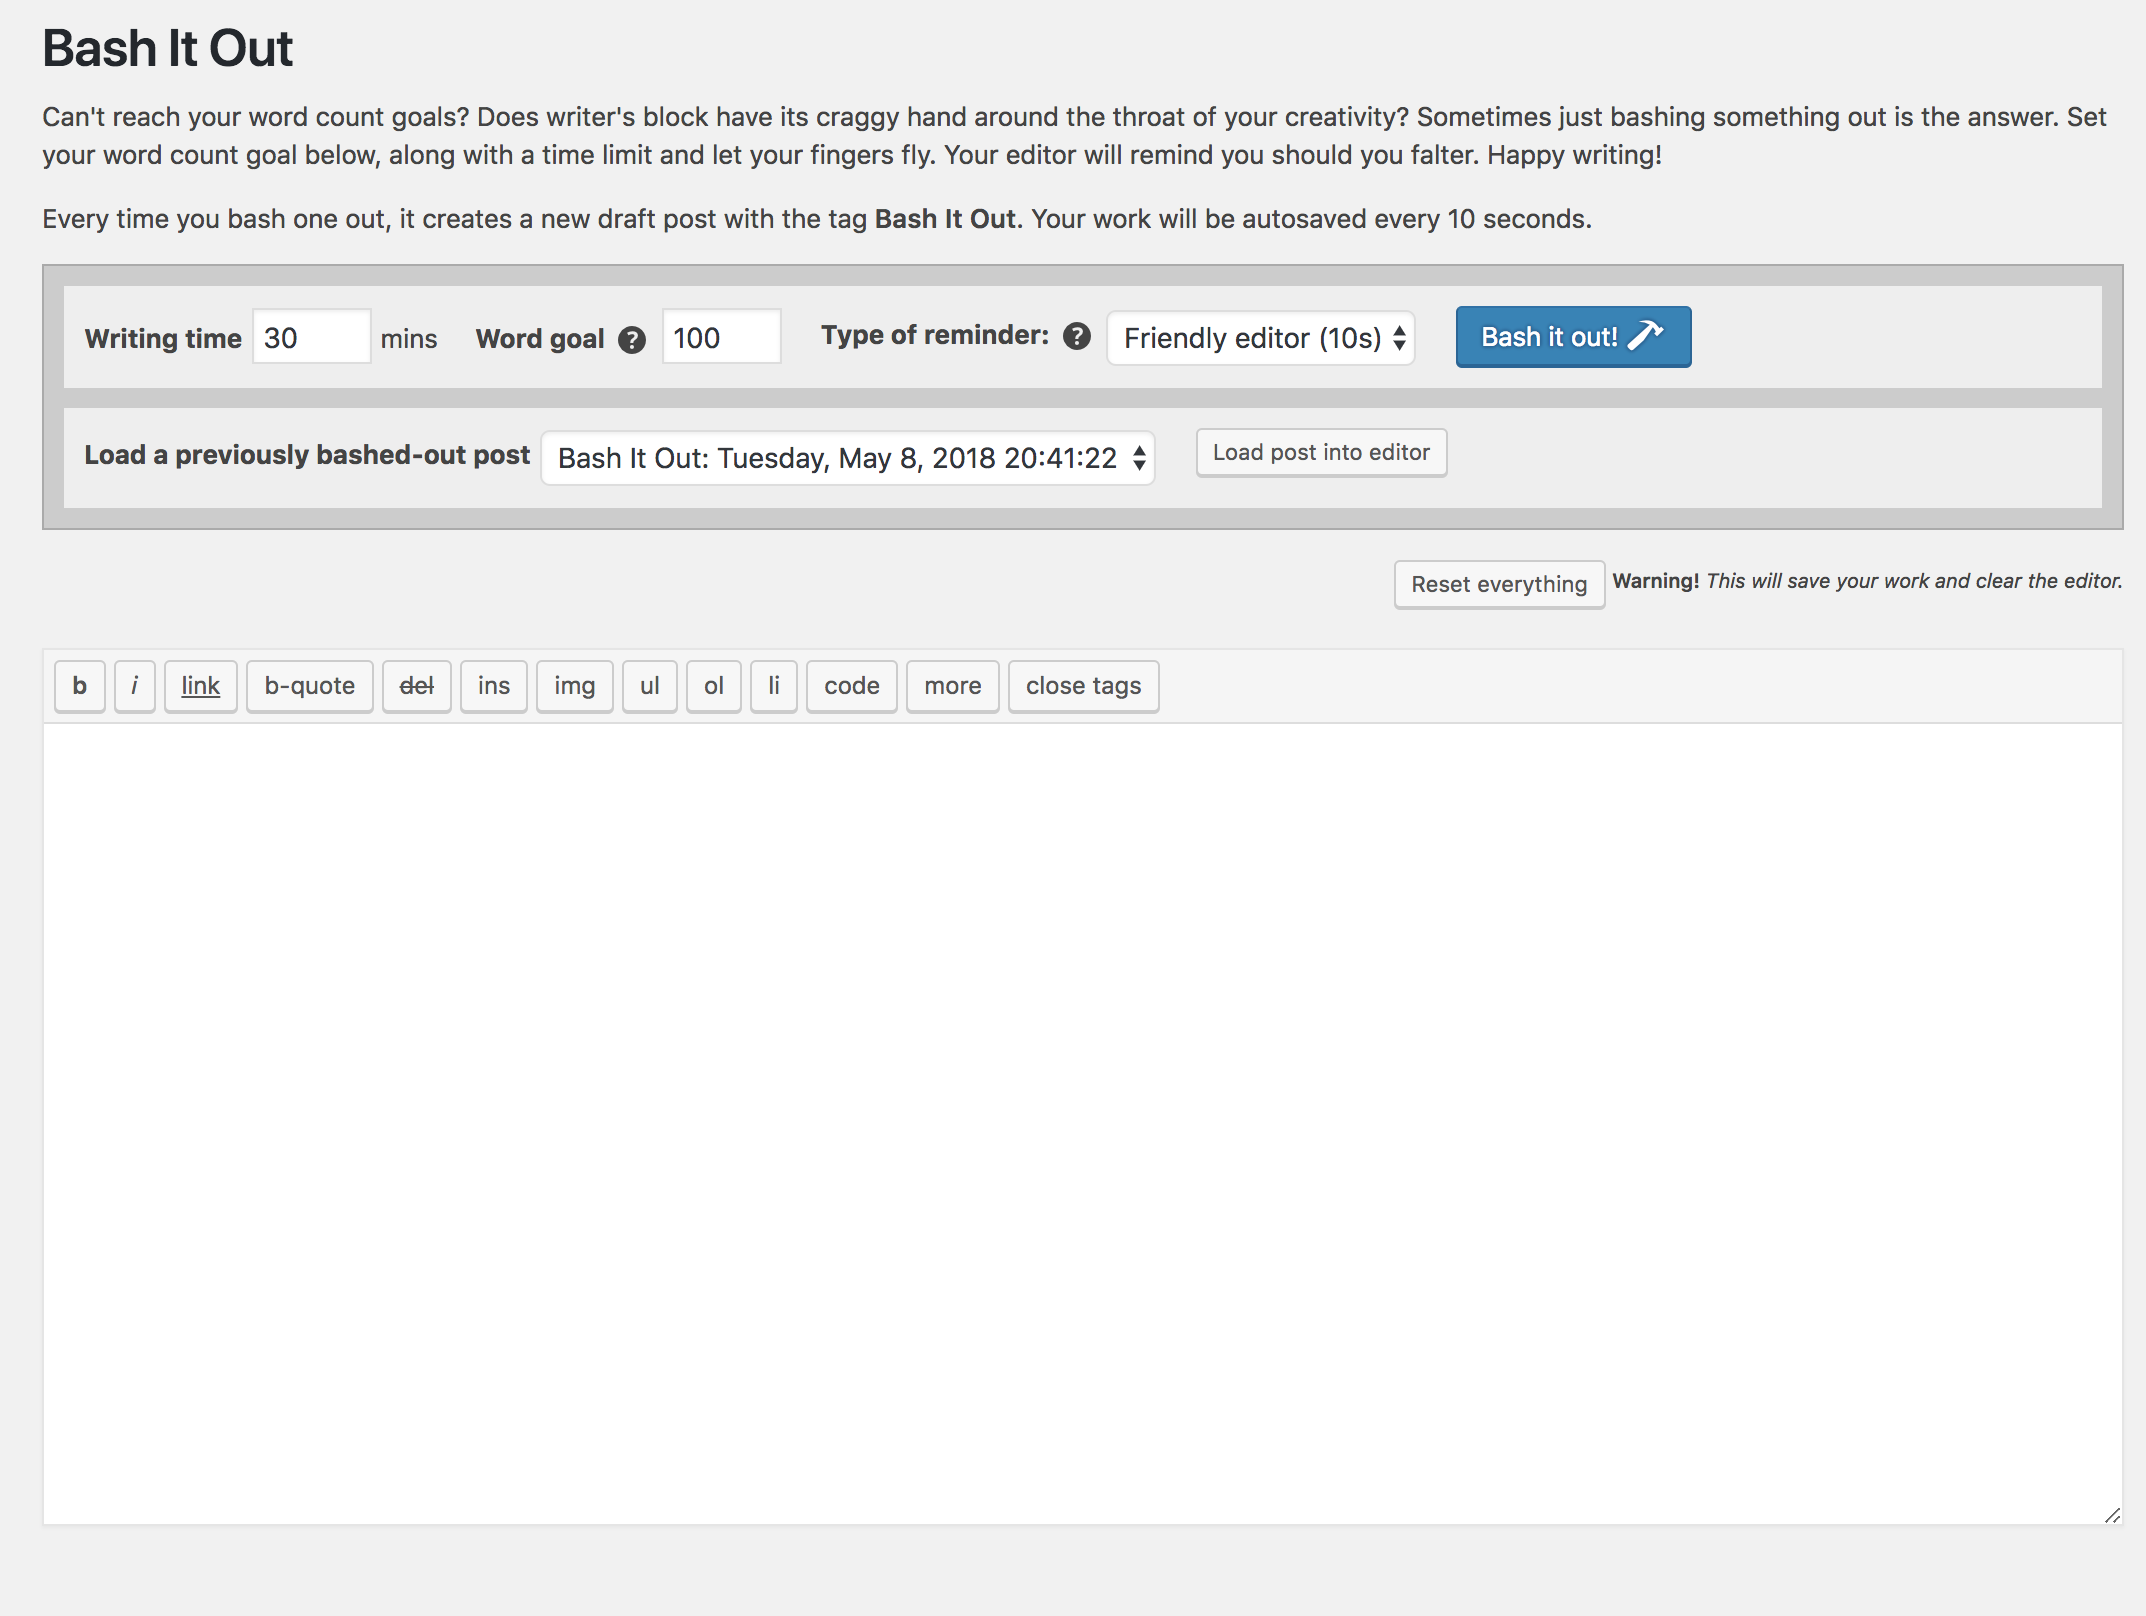
Task: Click Load post into editor
Action: (x=1320, y=453)
